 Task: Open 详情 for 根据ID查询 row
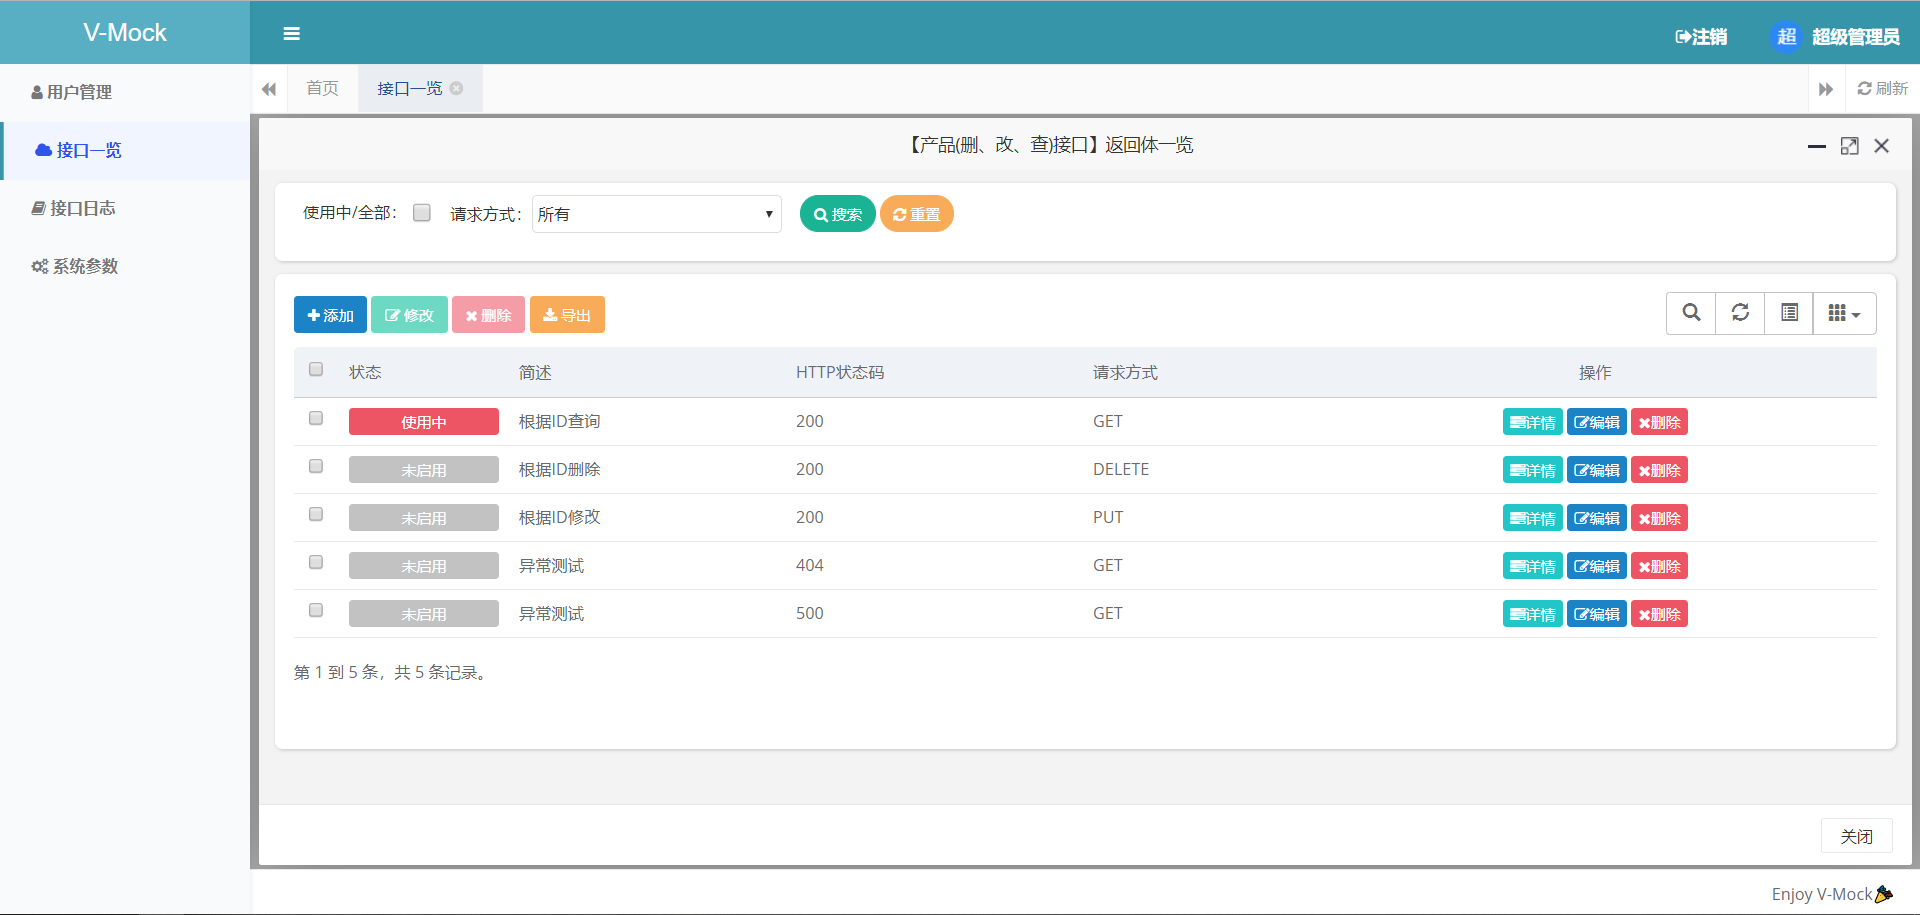[1533, 422]
